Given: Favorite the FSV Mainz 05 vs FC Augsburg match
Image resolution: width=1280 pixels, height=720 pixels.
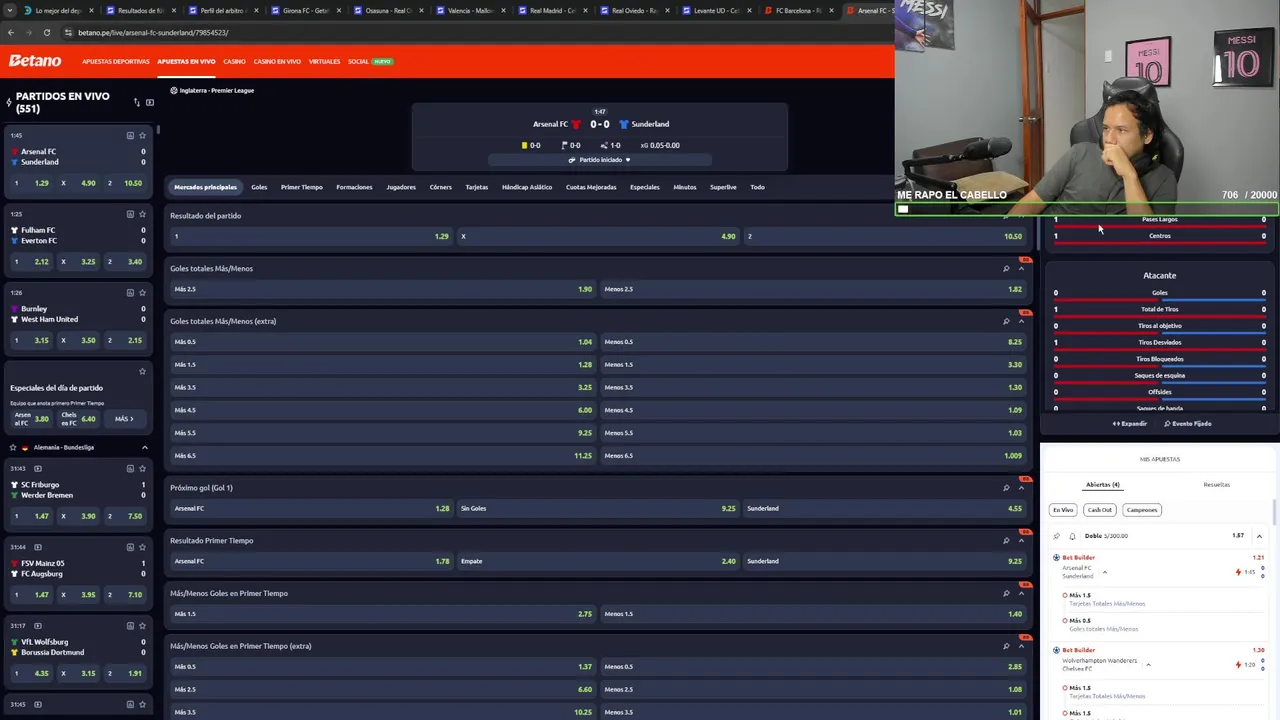Looking at the screenshot, I should coord(143,547).
